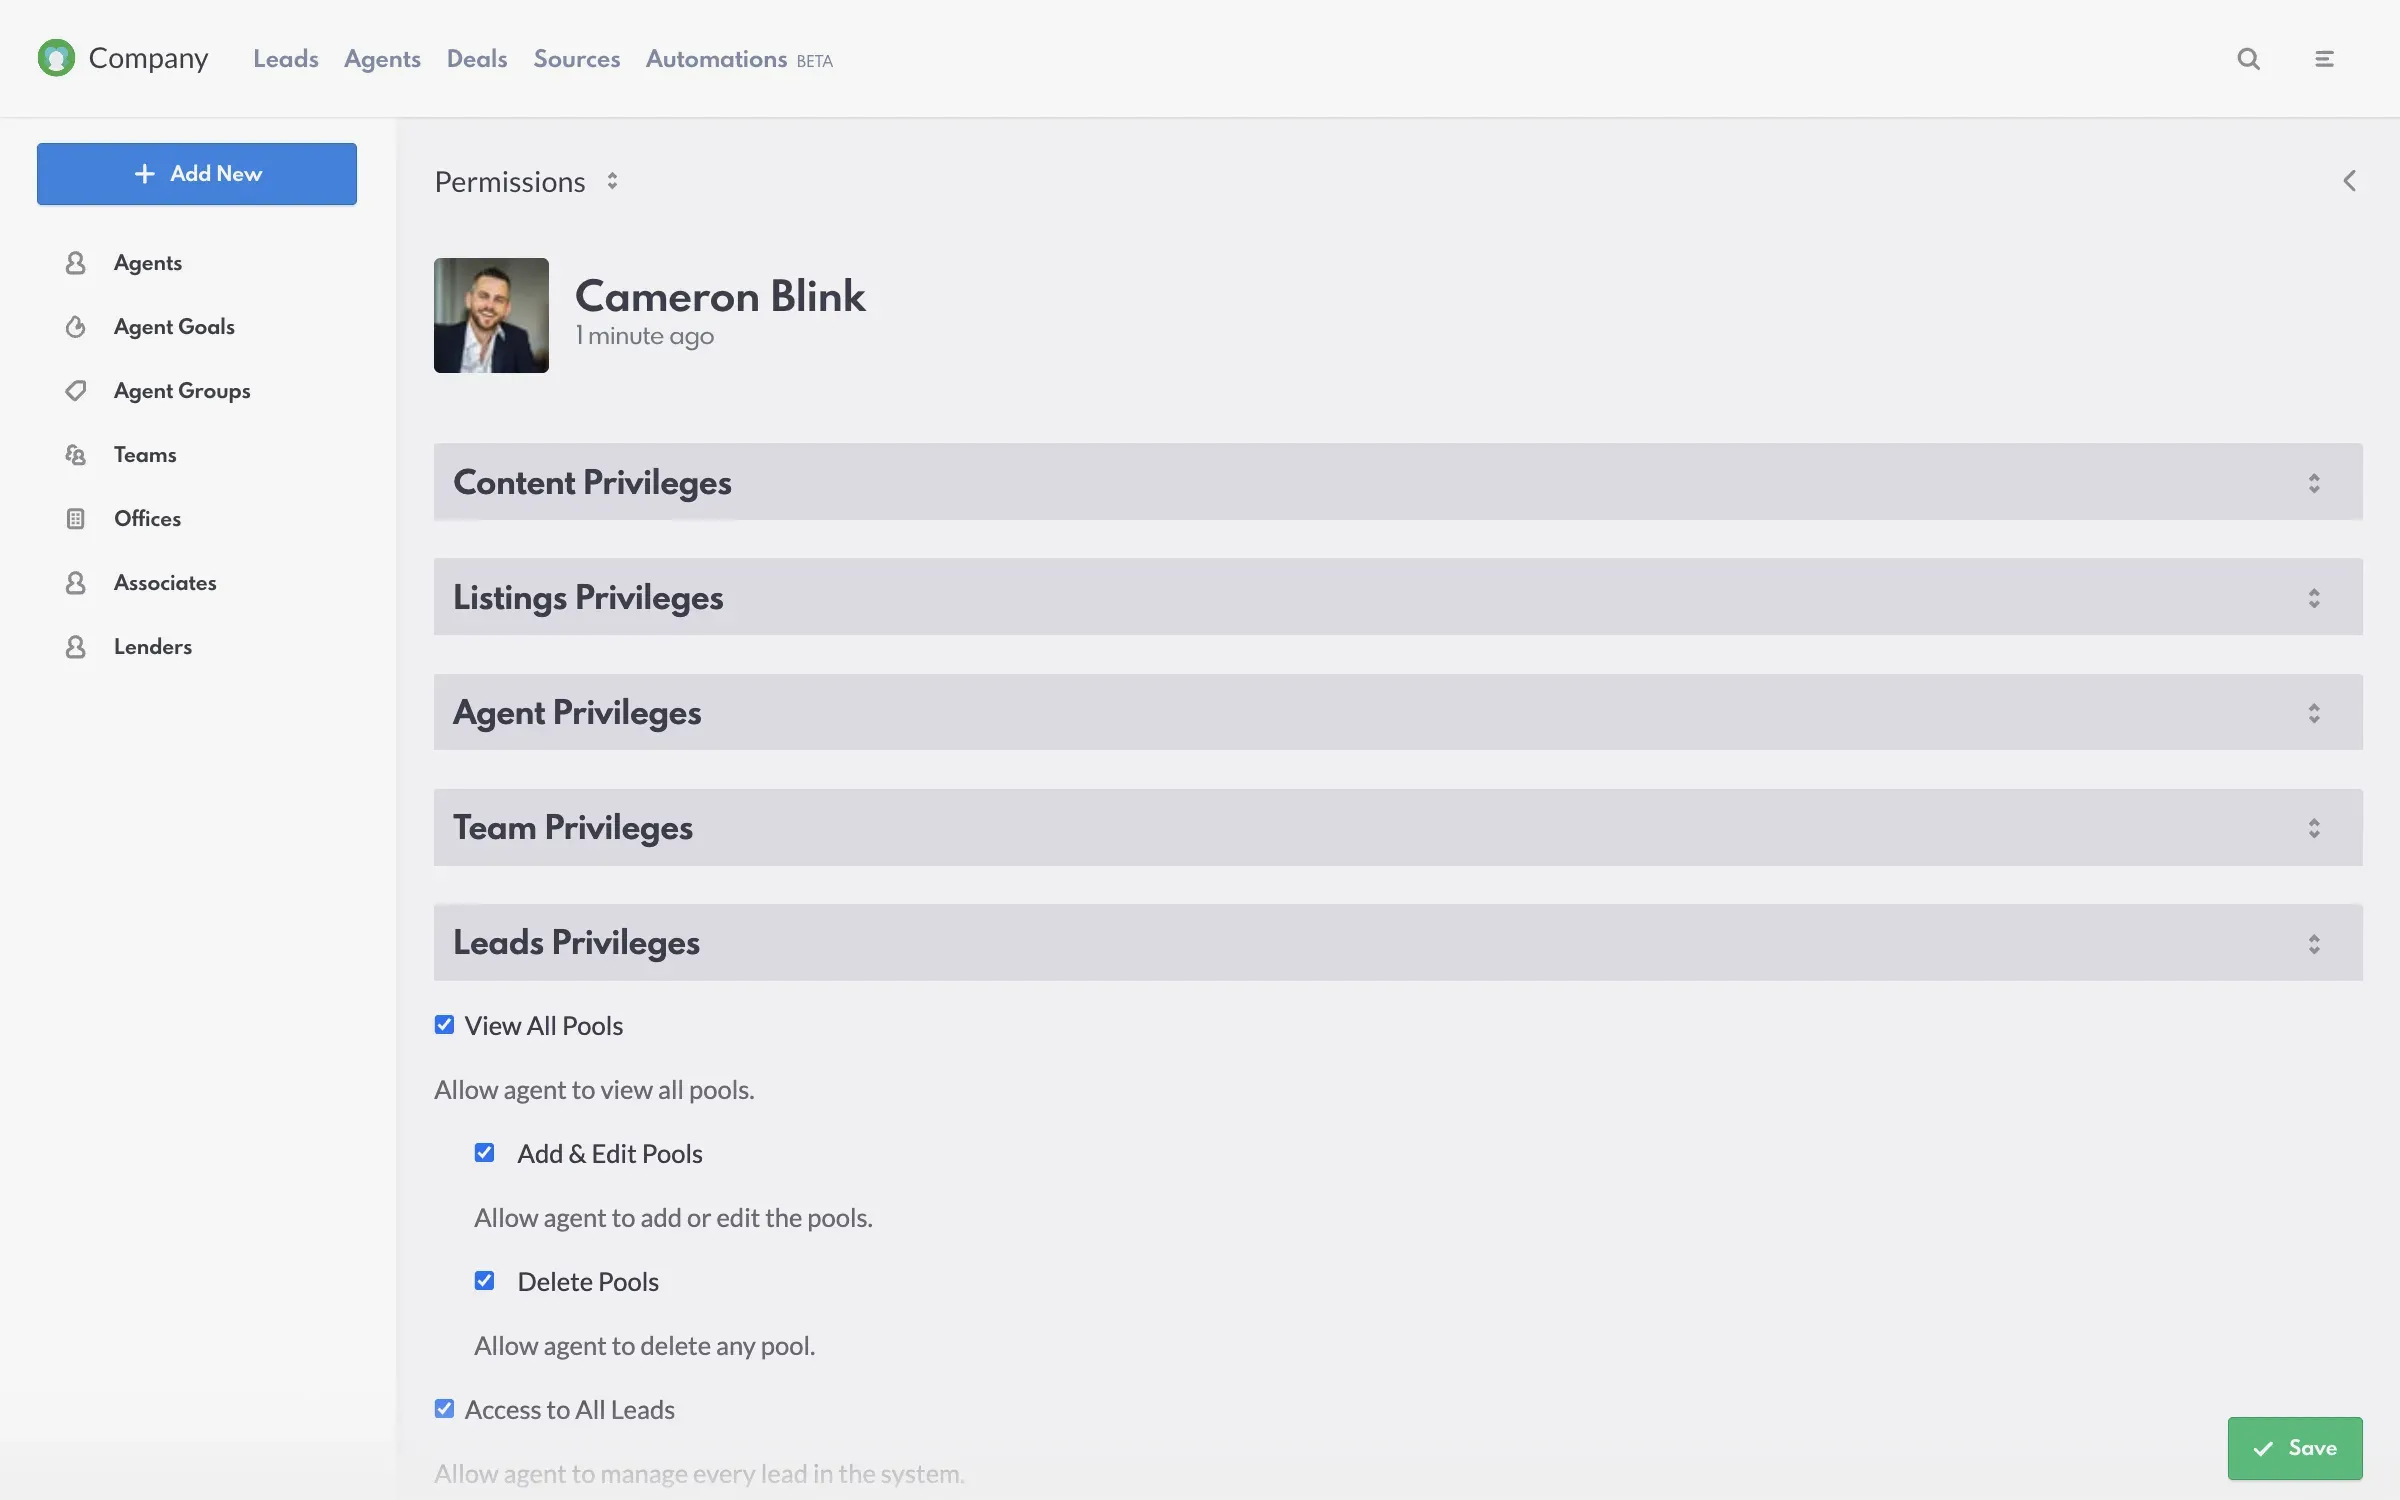Click the '1 minute ago' timestamp
Image resolution: width=2400 pixels, height=1500 pixels.
(x=644, y=336)
